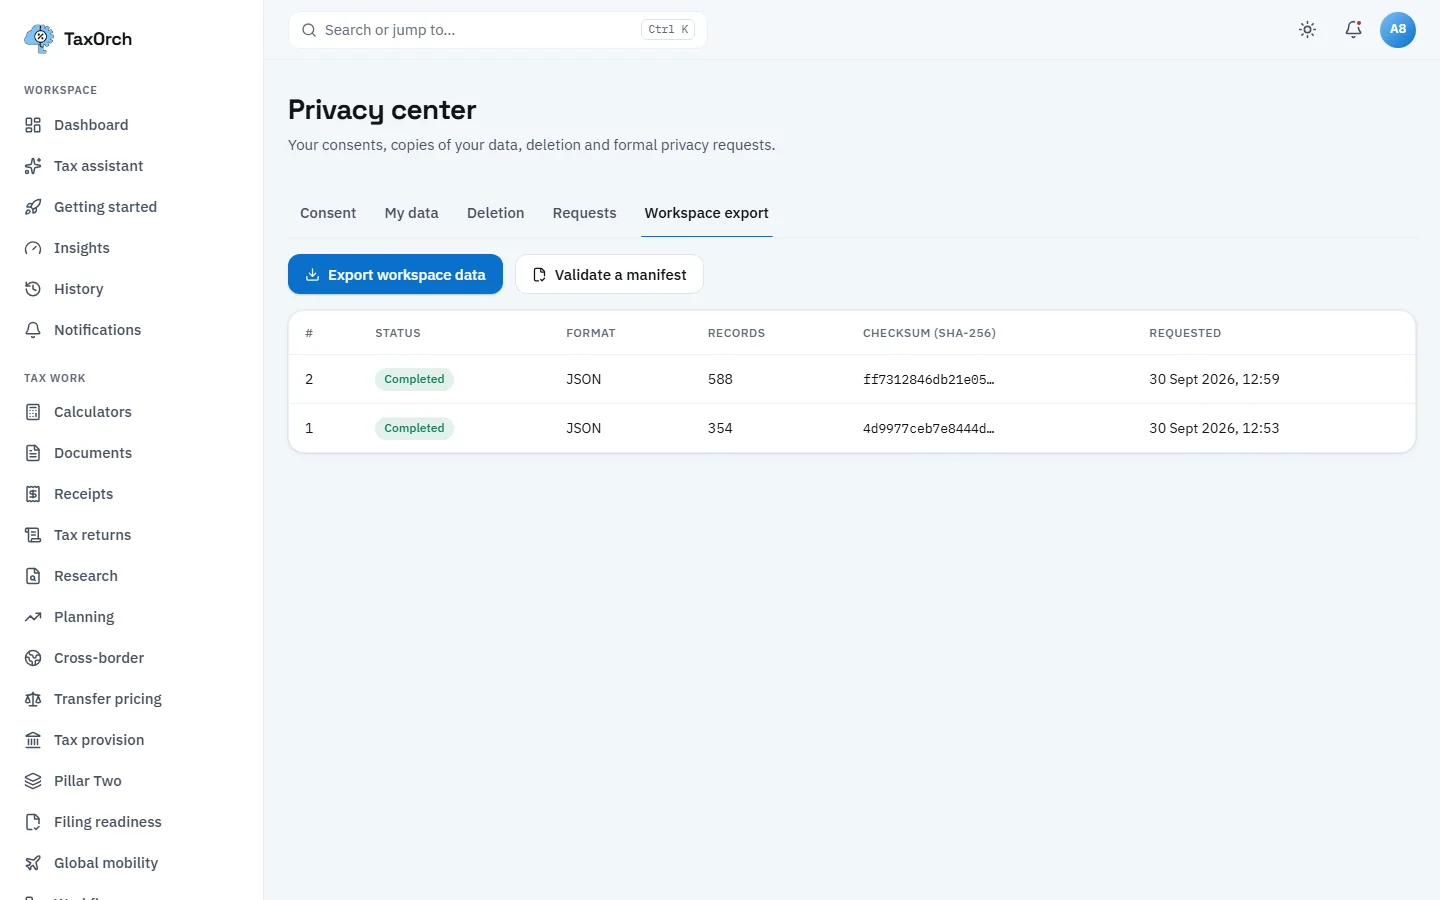1440x900 pixels.
Task: Click the 588 records value
Action: click(x=720, y=380)
